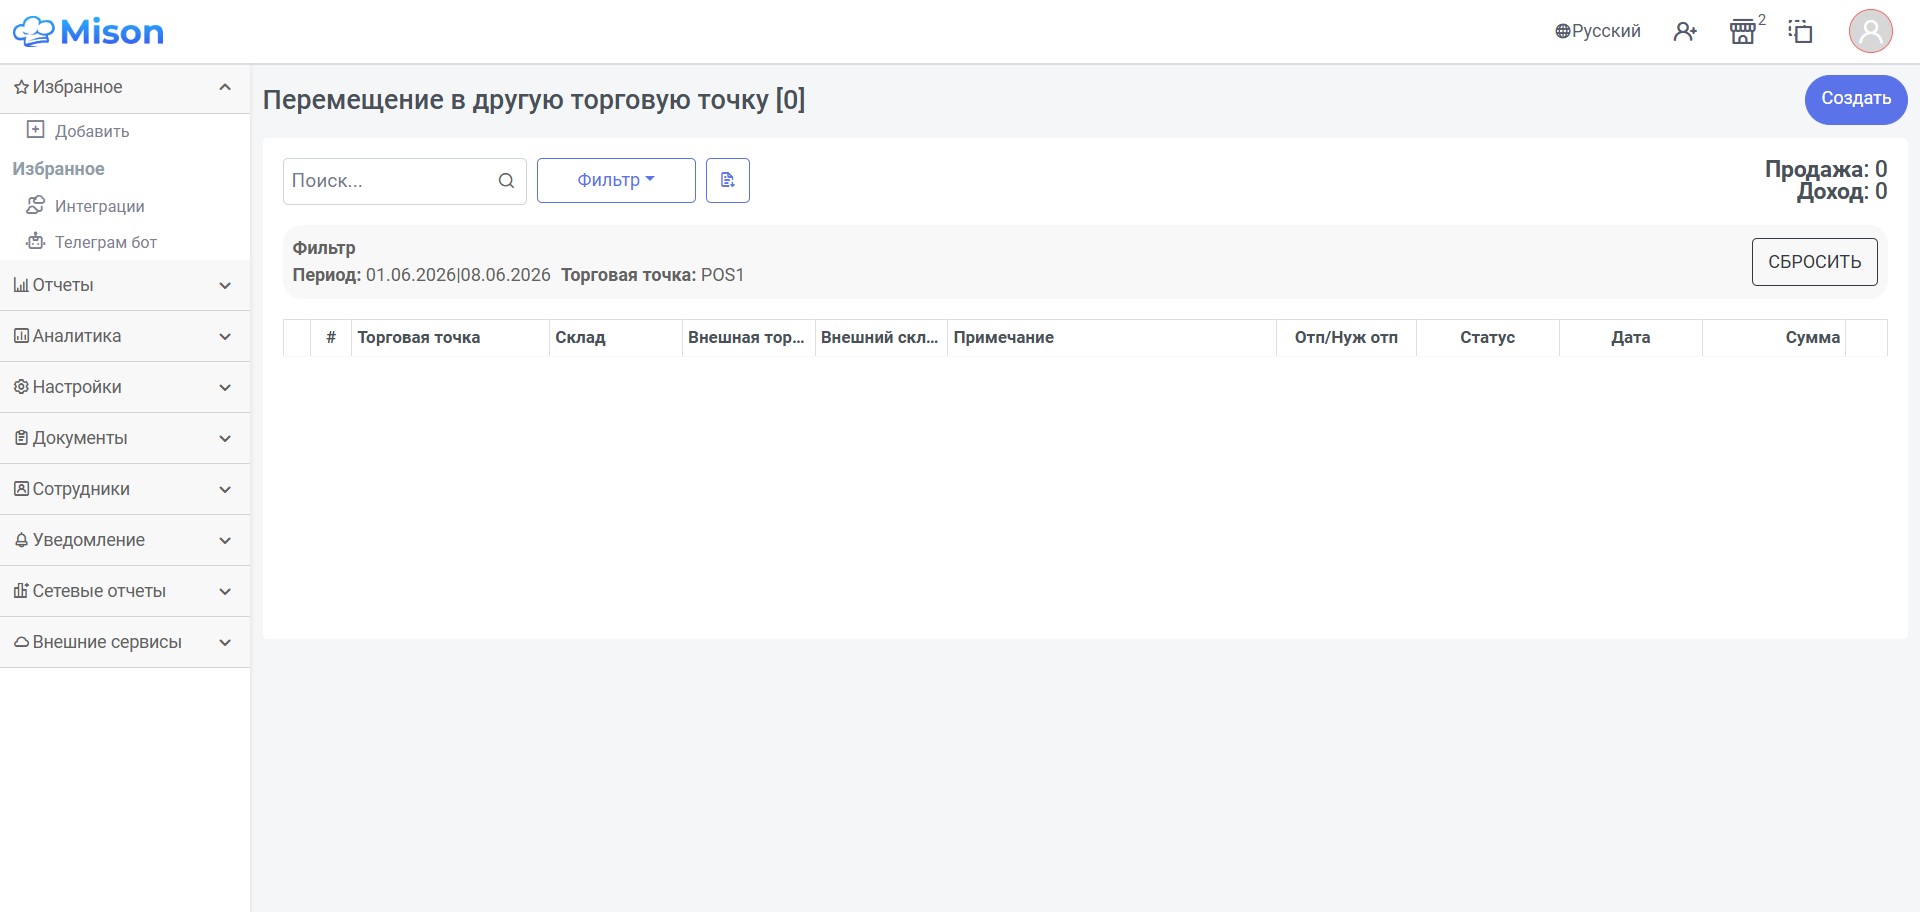Viewport: 1920px width, 912px height.
Task: Expand the Сетевые отчеты menu section
Action: coord(125,591)
